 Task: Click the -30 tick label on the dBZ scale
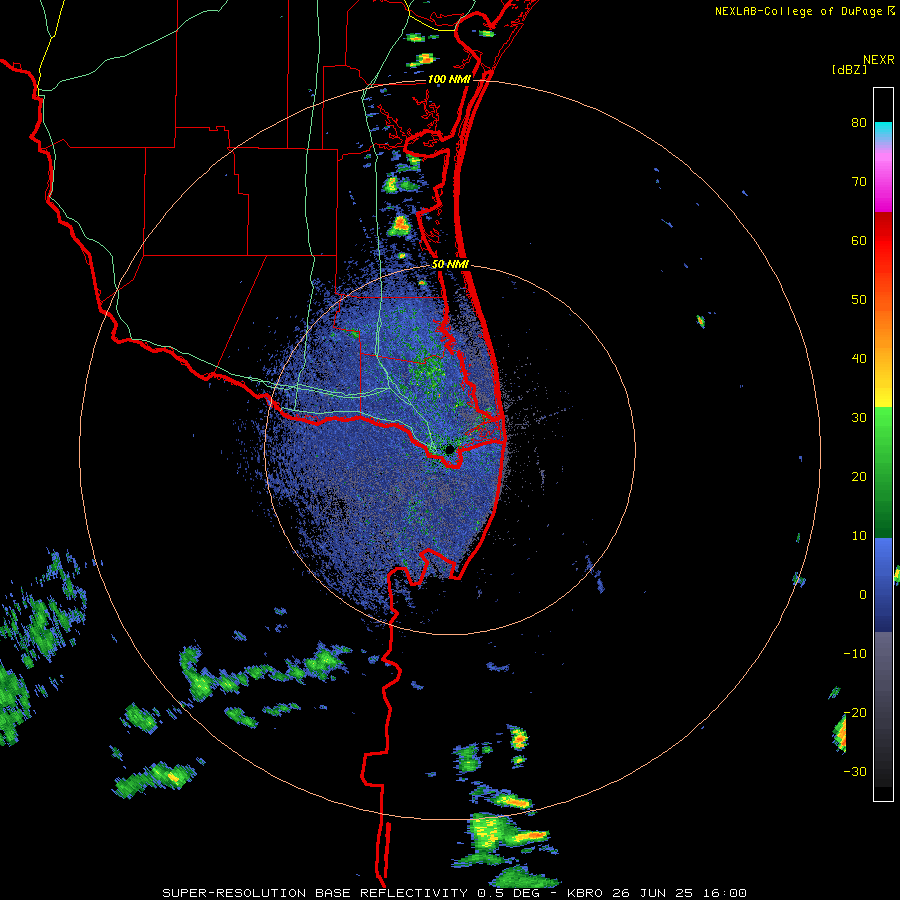[x=855, y=771]
